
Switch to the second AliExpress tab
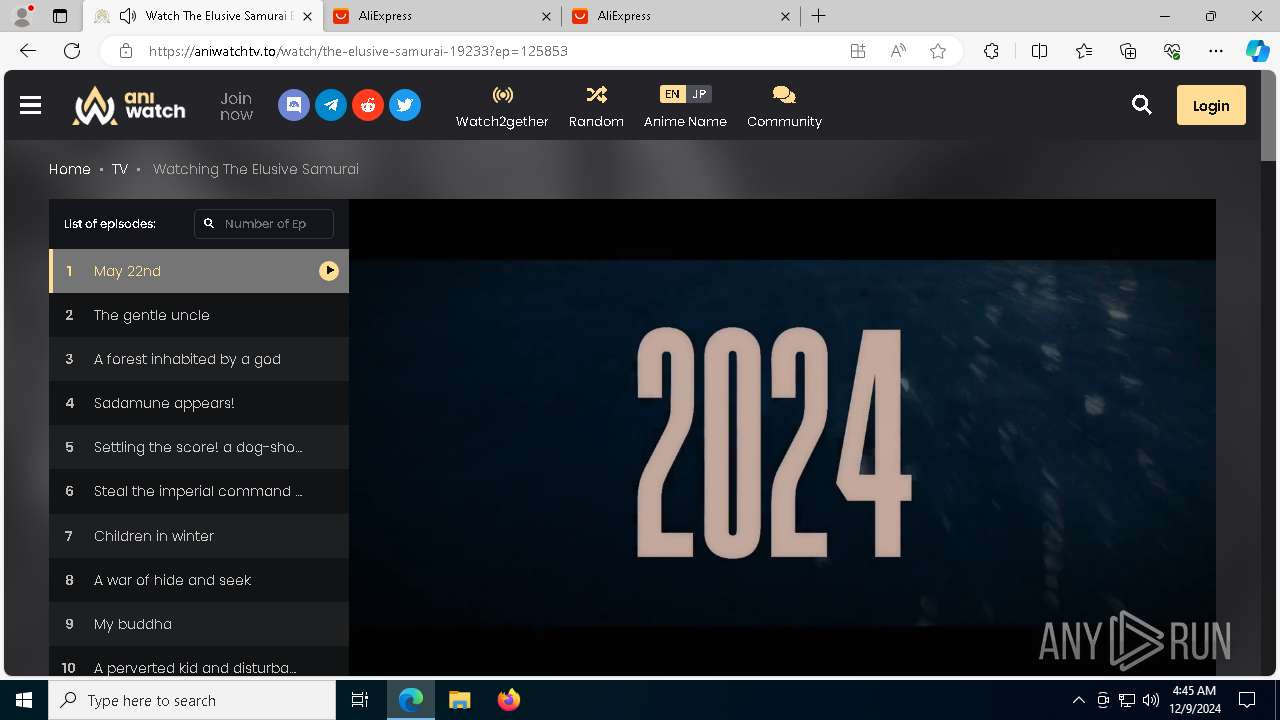click(x=682, y=16)
